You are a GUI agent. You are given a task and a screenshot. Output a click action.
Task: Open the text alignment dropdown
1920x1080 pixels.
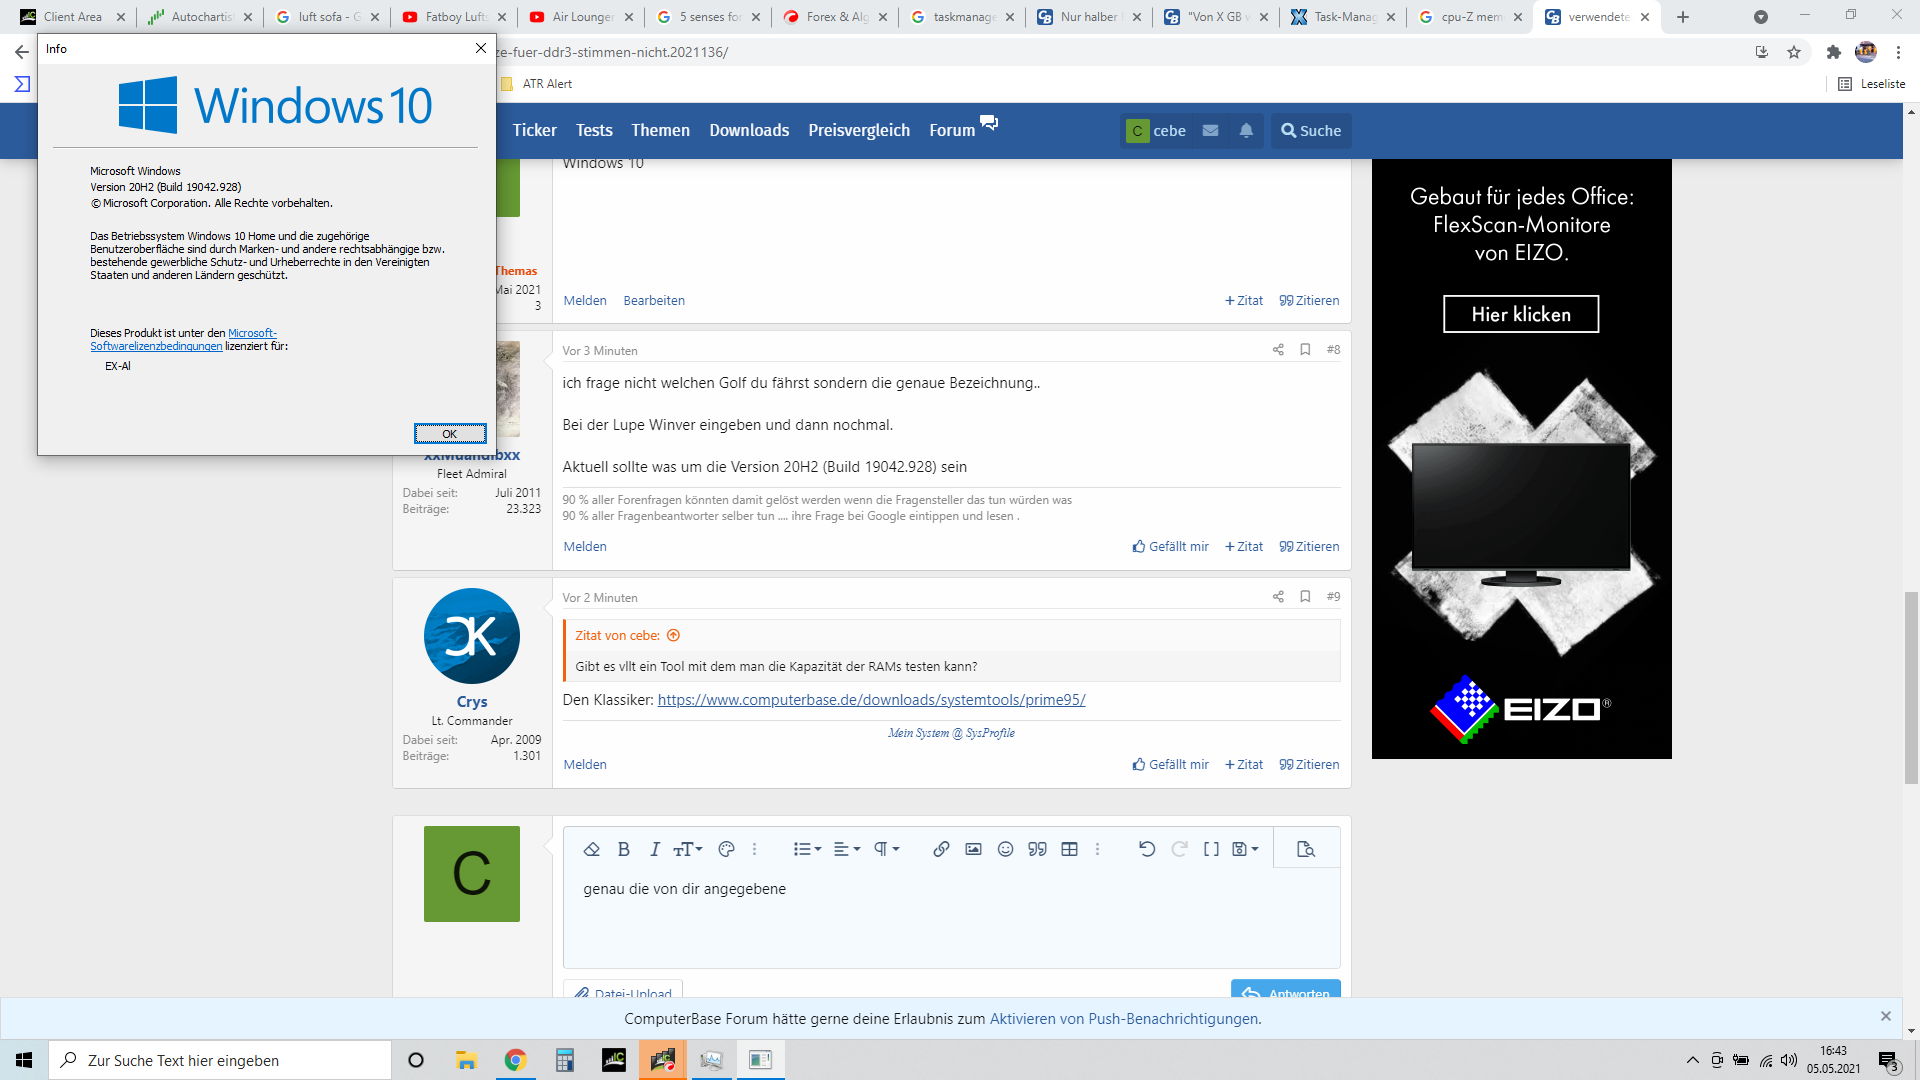tap(847, 849)
